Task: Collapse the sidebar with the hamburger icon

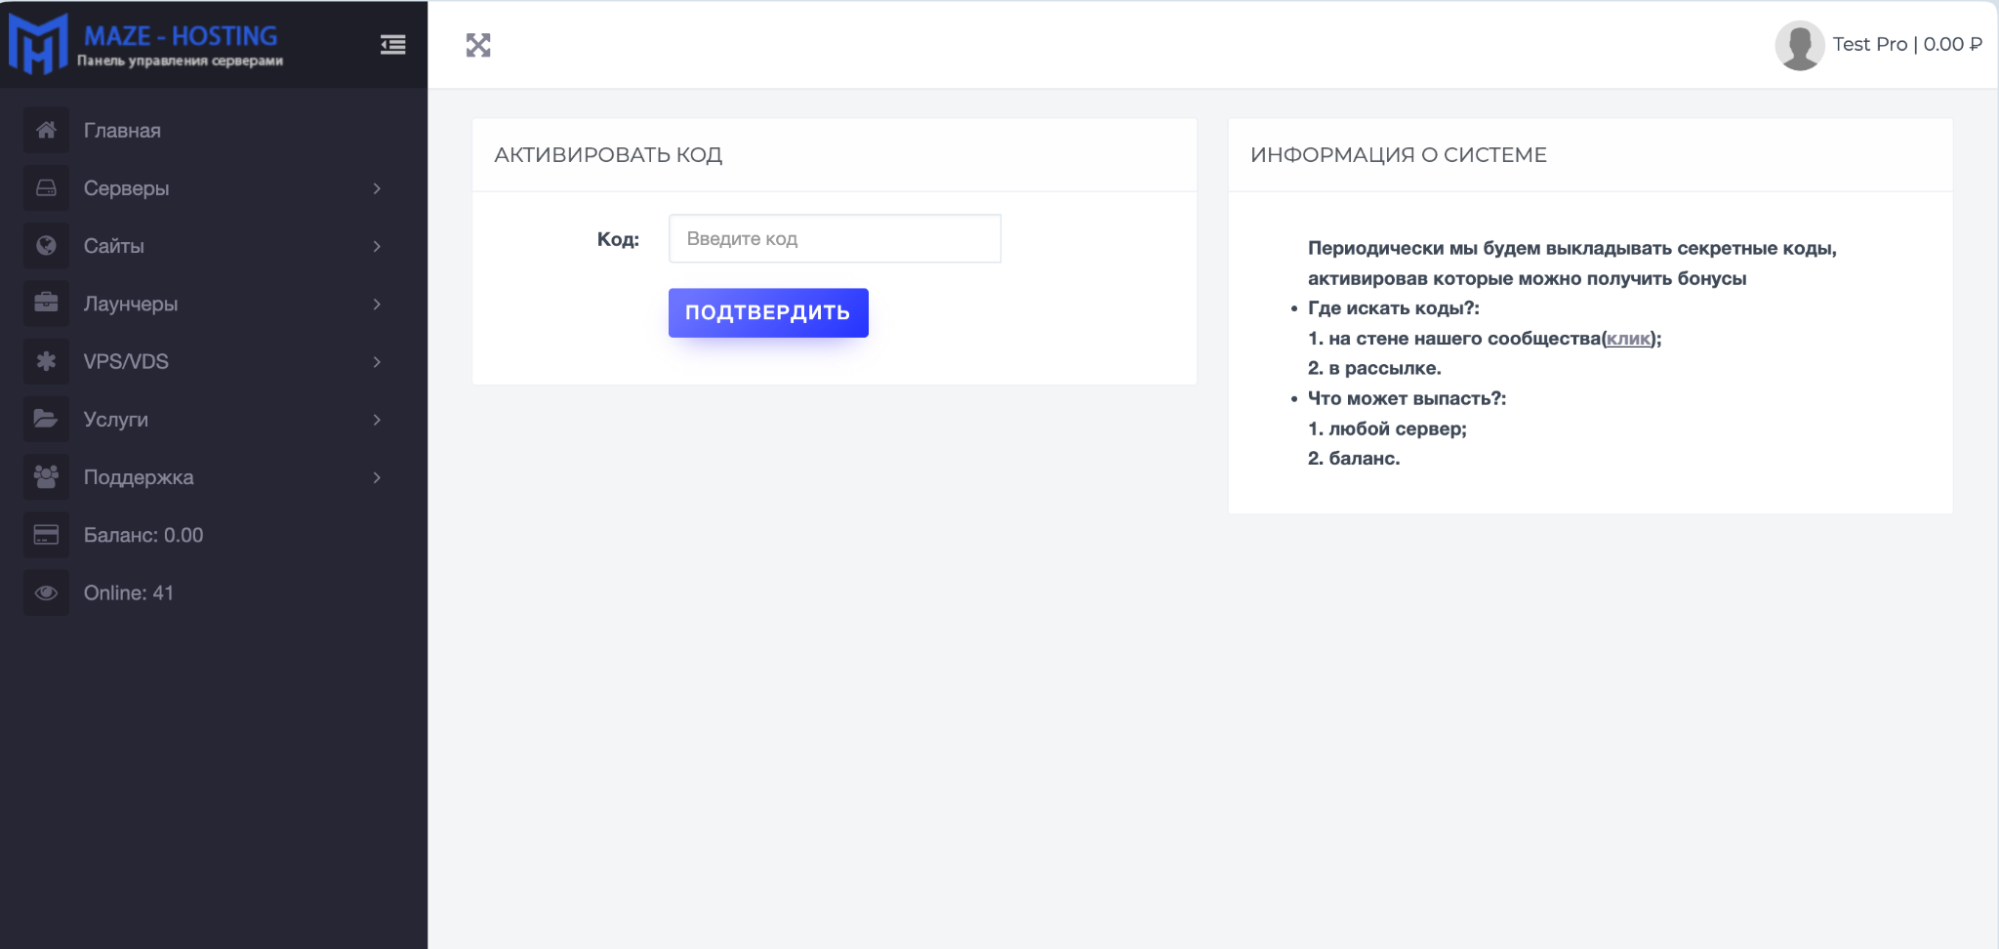Action: 393,44
